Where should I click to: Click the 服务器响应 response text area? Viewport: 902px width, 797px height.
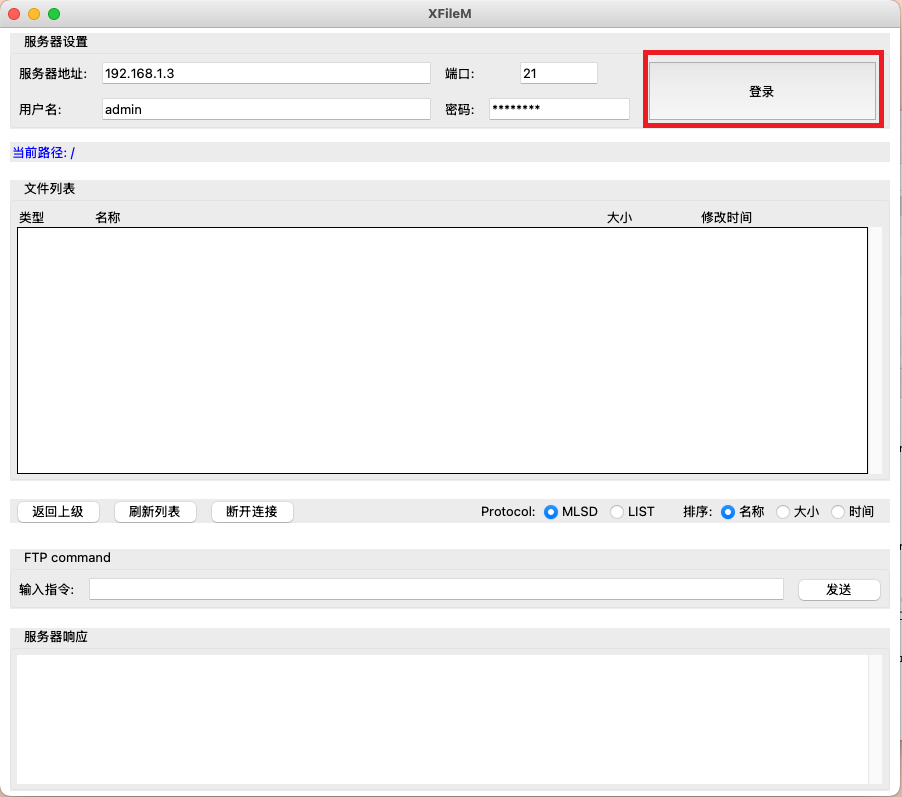click(x=440, y=718)
